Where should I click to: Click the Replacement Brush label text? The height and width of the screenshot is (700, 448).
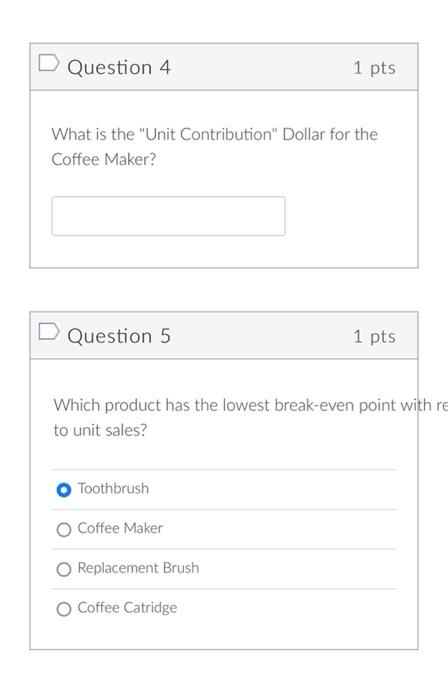click(138, 568)
